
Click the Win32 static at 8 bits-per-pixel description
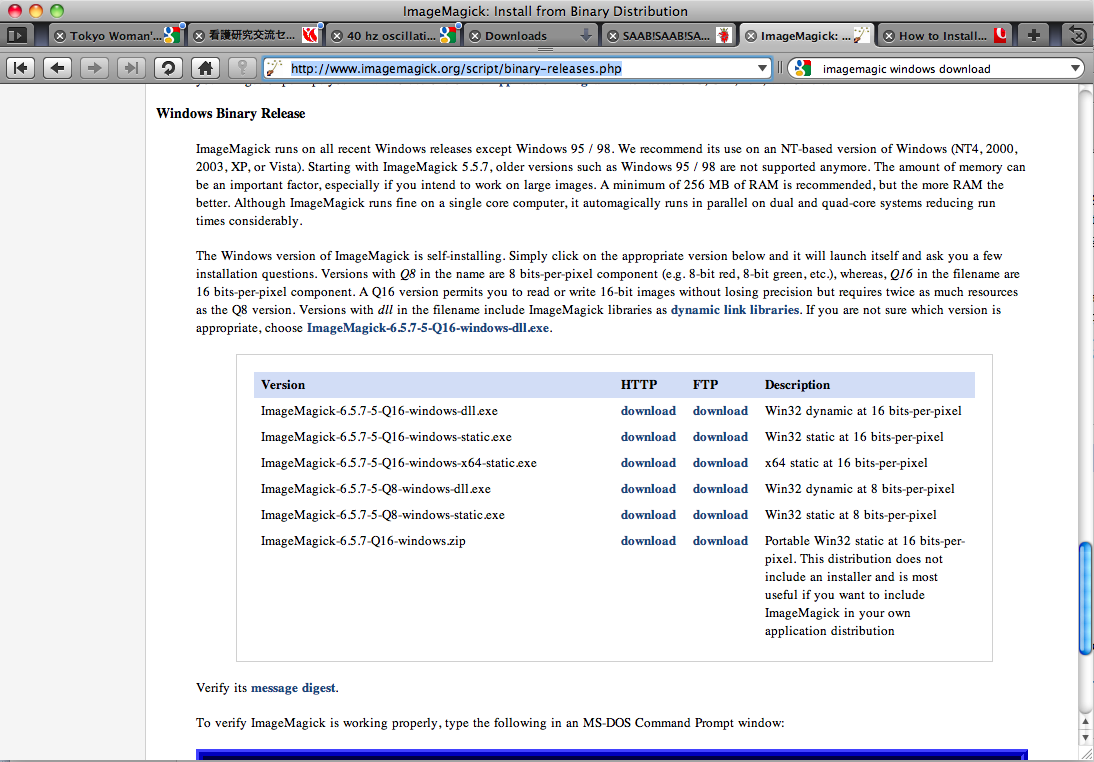851,515
